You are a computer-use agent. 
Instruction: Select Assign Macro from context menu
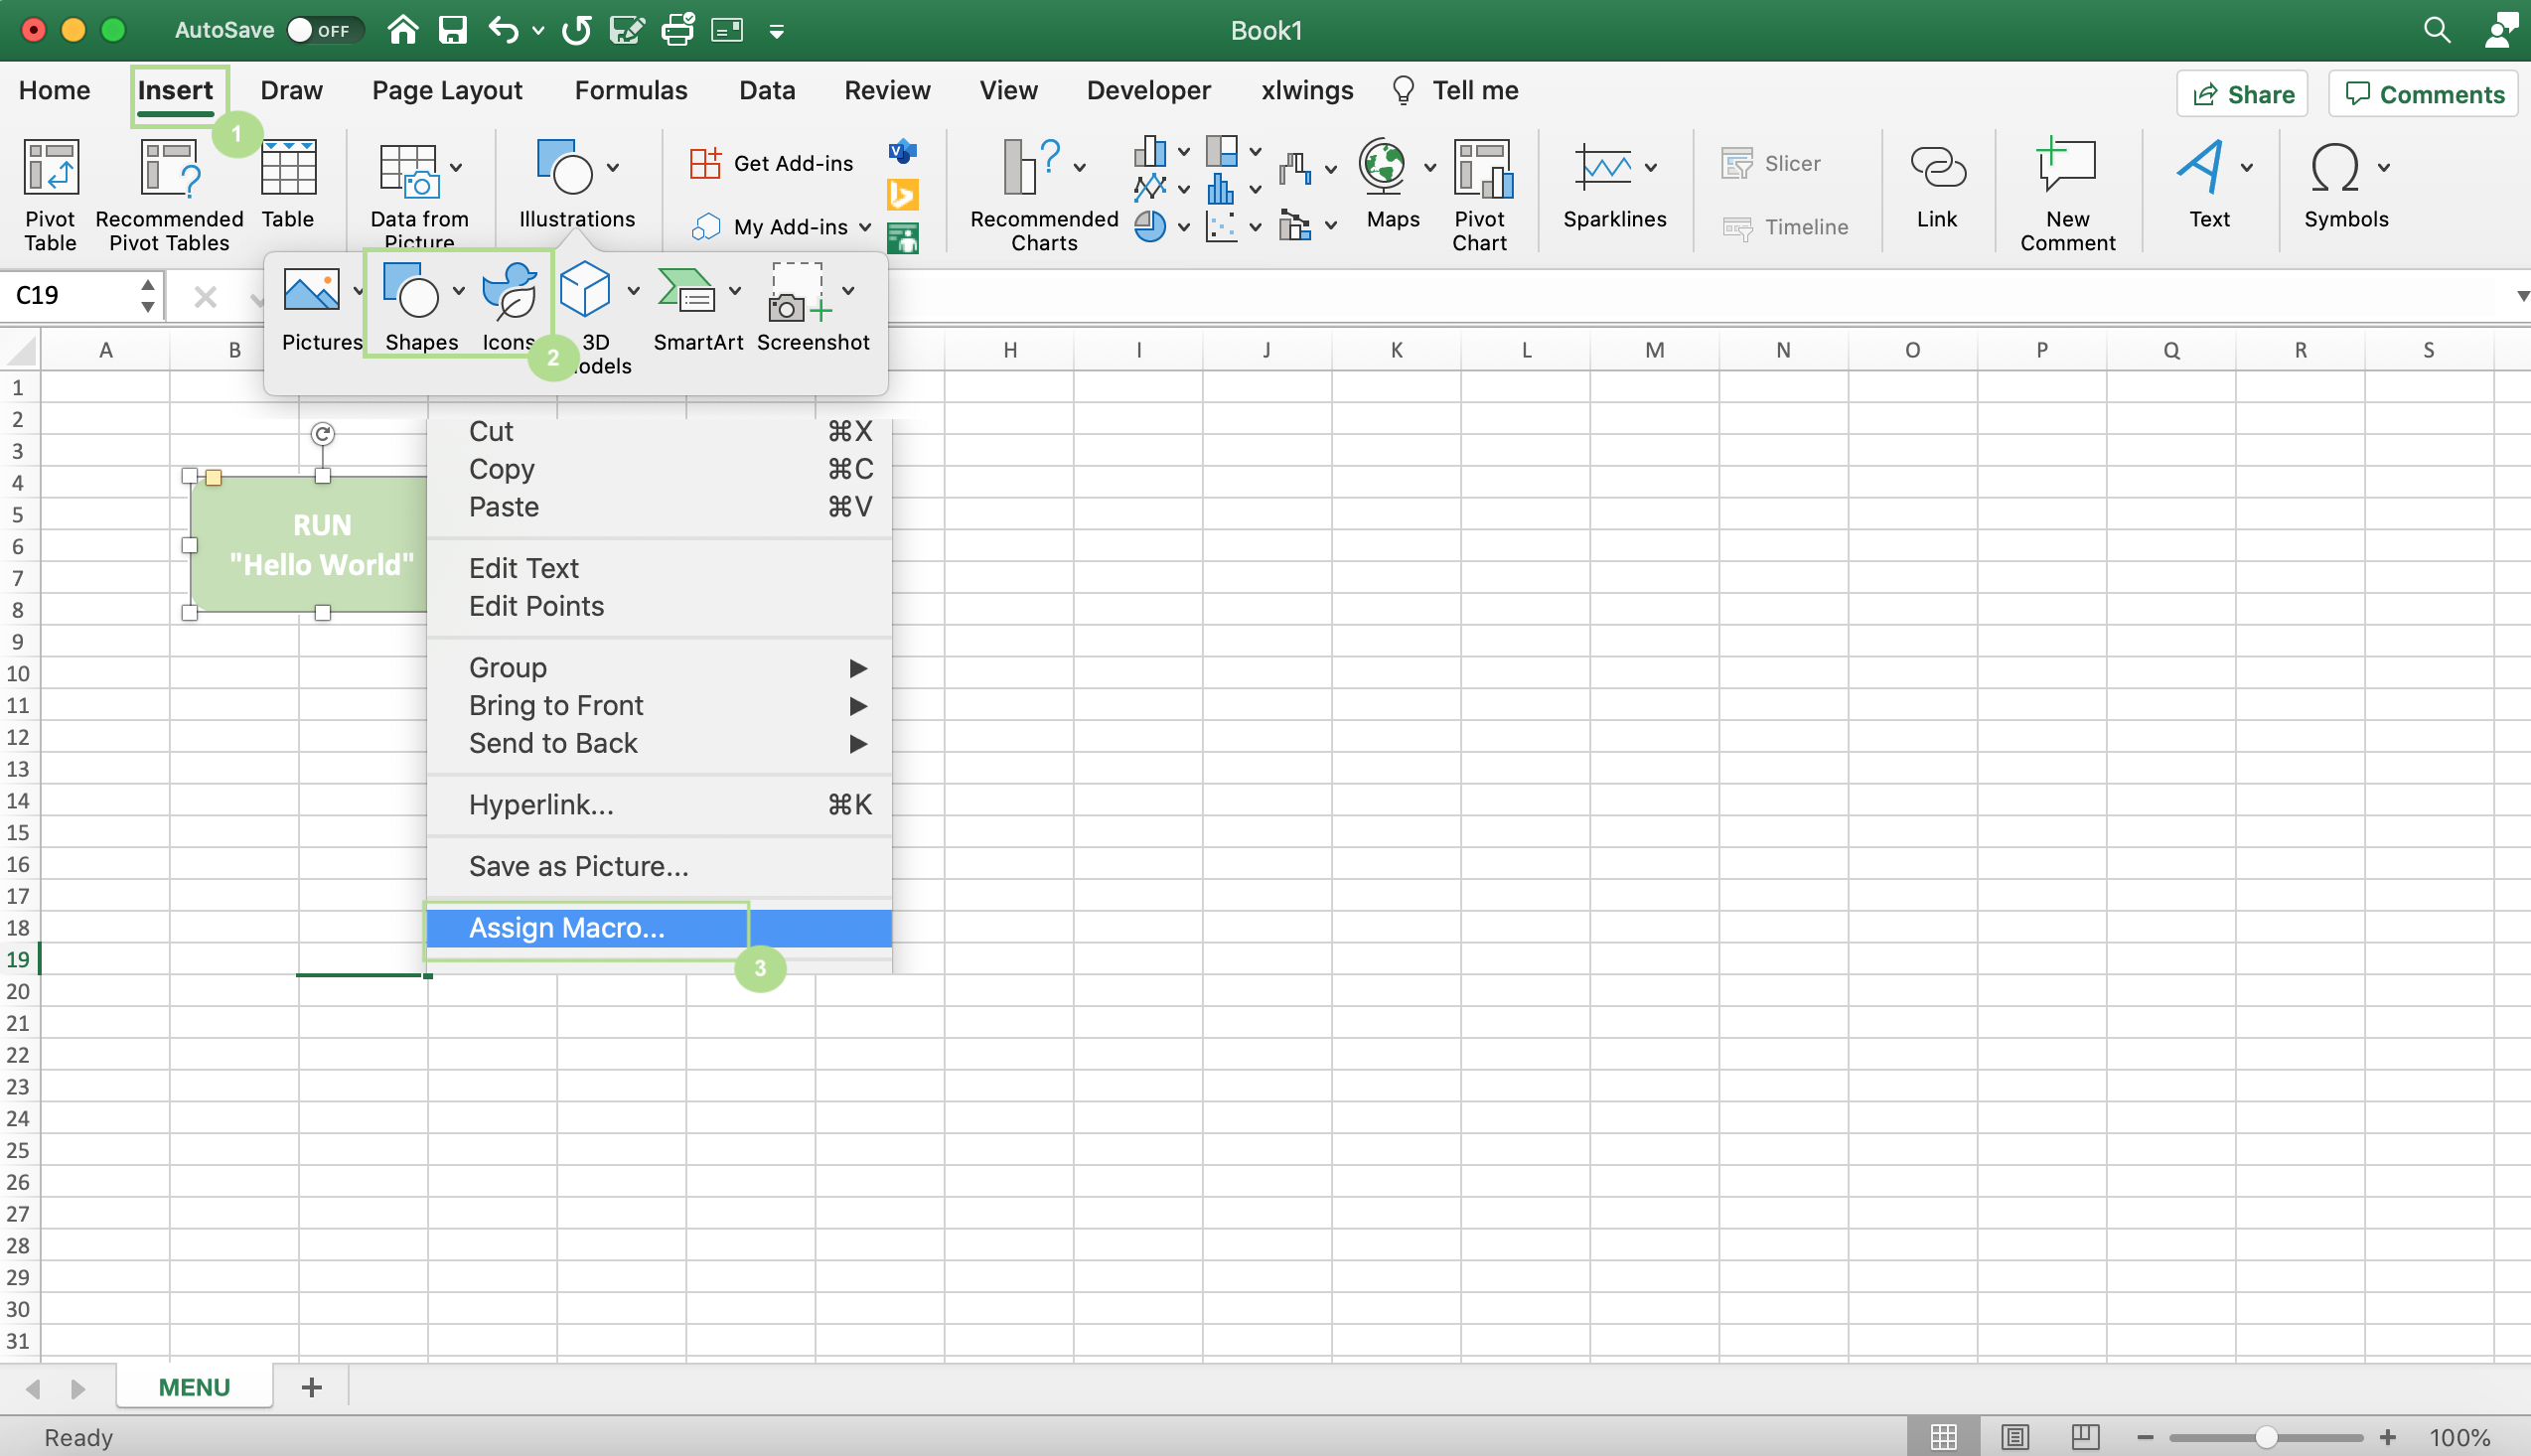[566, 927]
